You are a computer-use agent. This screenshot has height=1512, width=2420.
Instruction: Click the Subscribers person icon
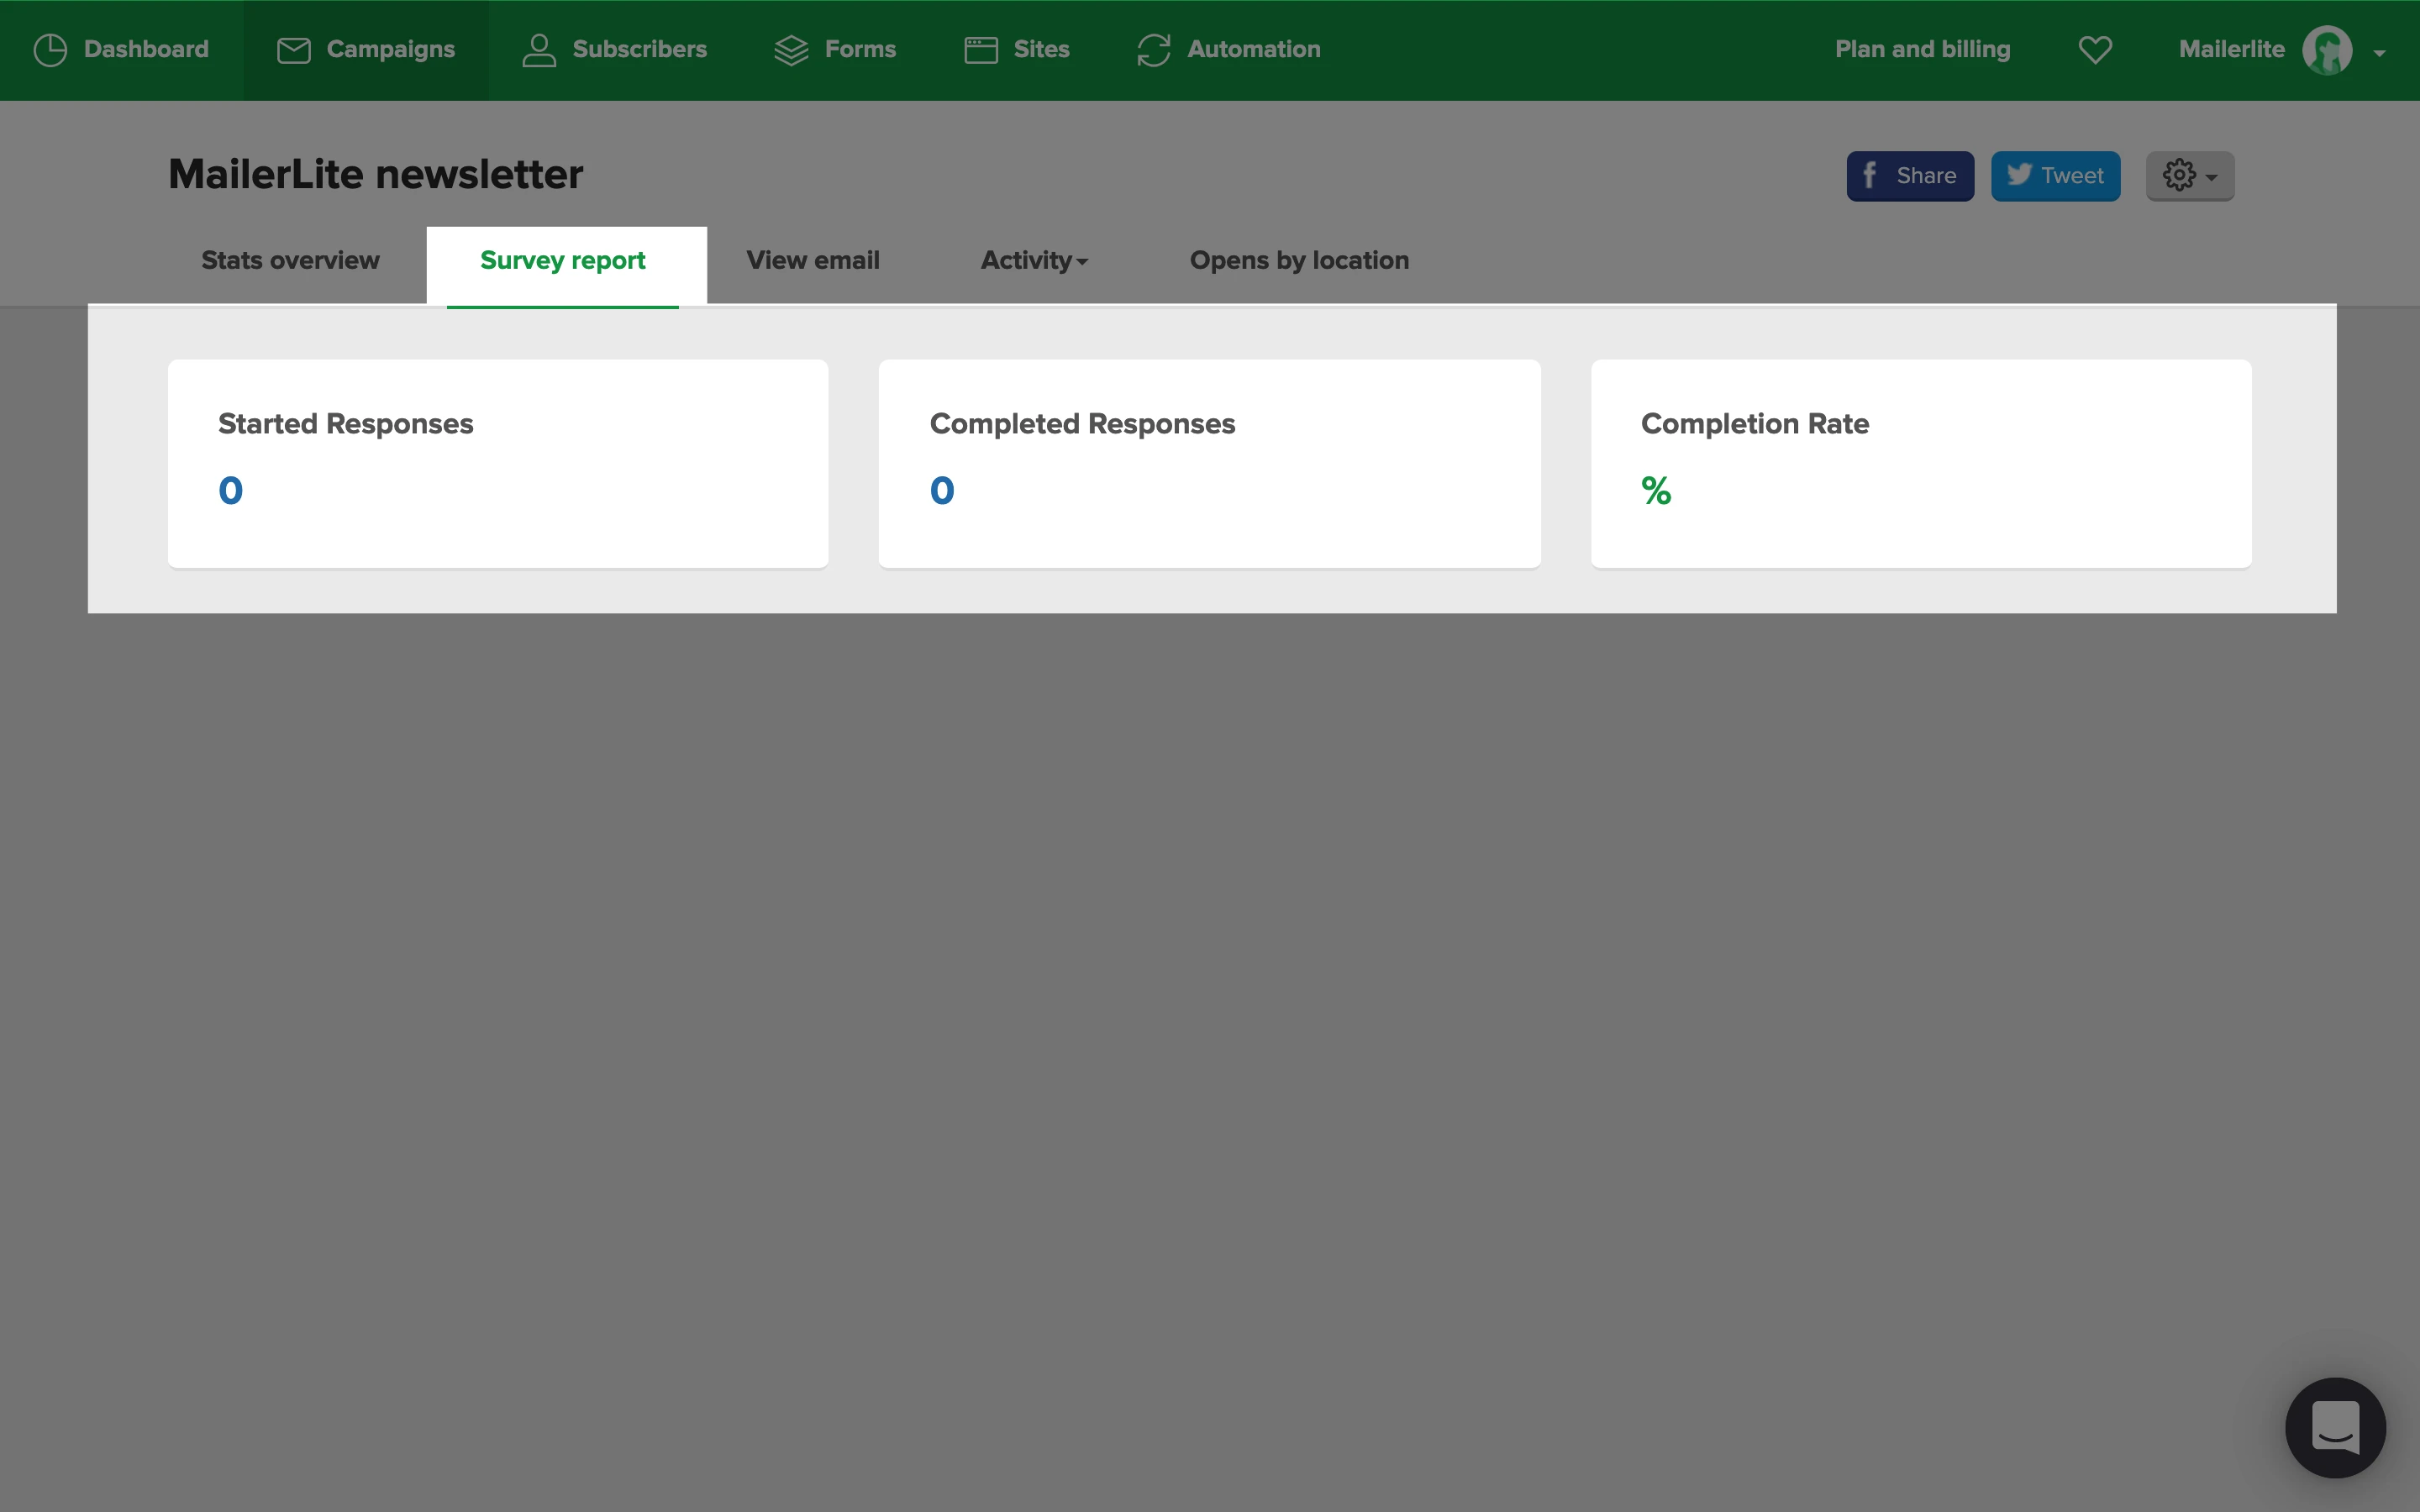pyautogui.click(x=539, y=50)
